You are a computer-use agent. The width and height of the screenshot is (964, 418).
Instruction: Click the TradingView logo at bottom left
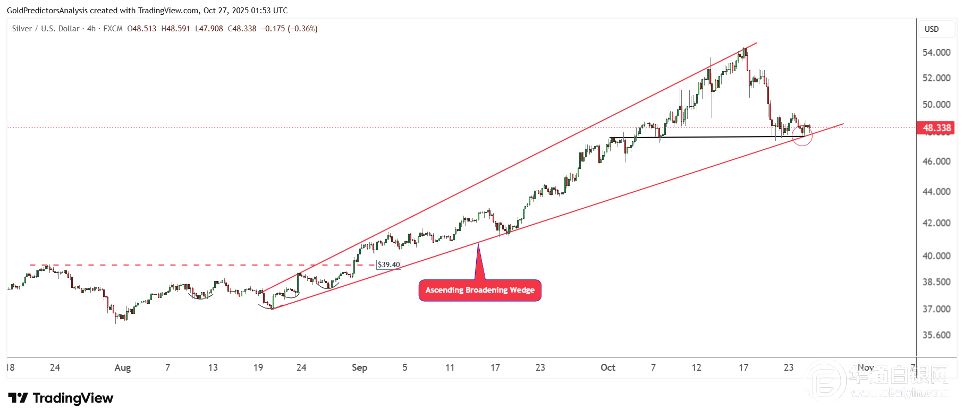coord(62,398)
